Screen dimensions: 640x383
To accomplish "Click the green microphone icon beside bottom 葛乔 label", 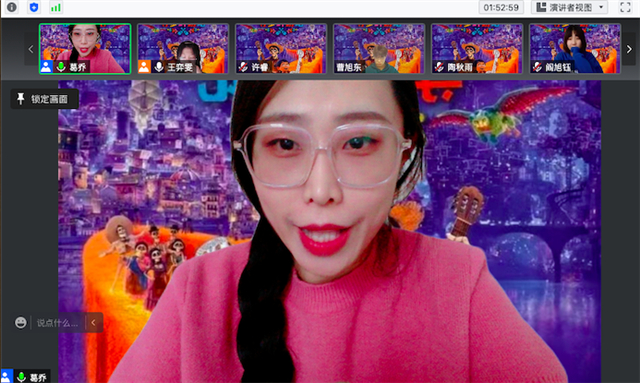I will 21,377.
